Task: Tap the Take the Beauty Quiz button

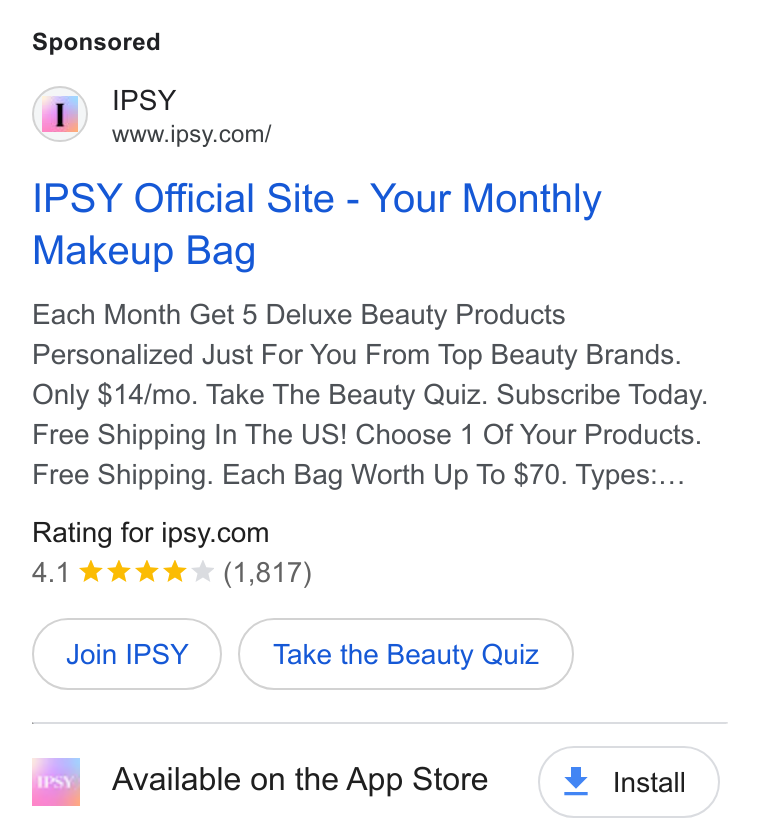Action: coord(406,654)
